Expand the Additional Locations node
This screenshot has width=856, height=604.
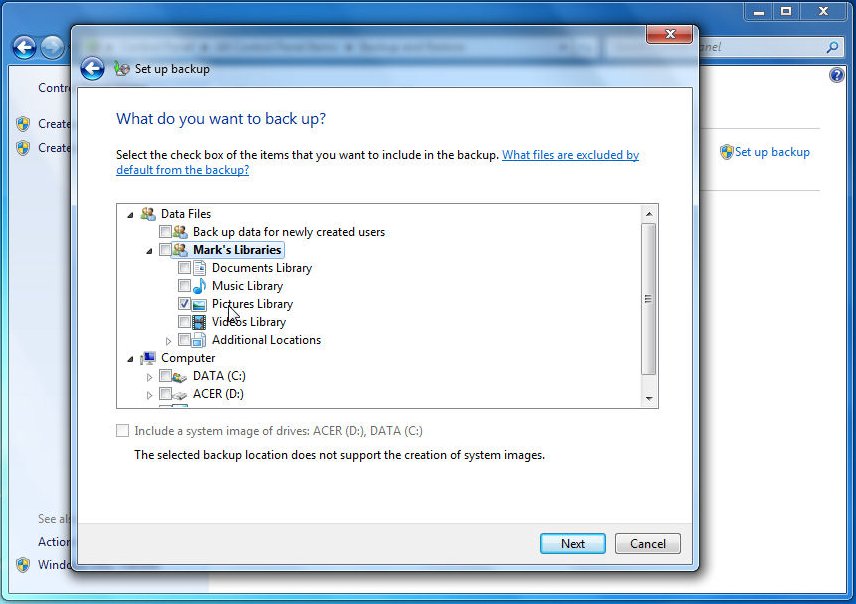pos(168,341)
